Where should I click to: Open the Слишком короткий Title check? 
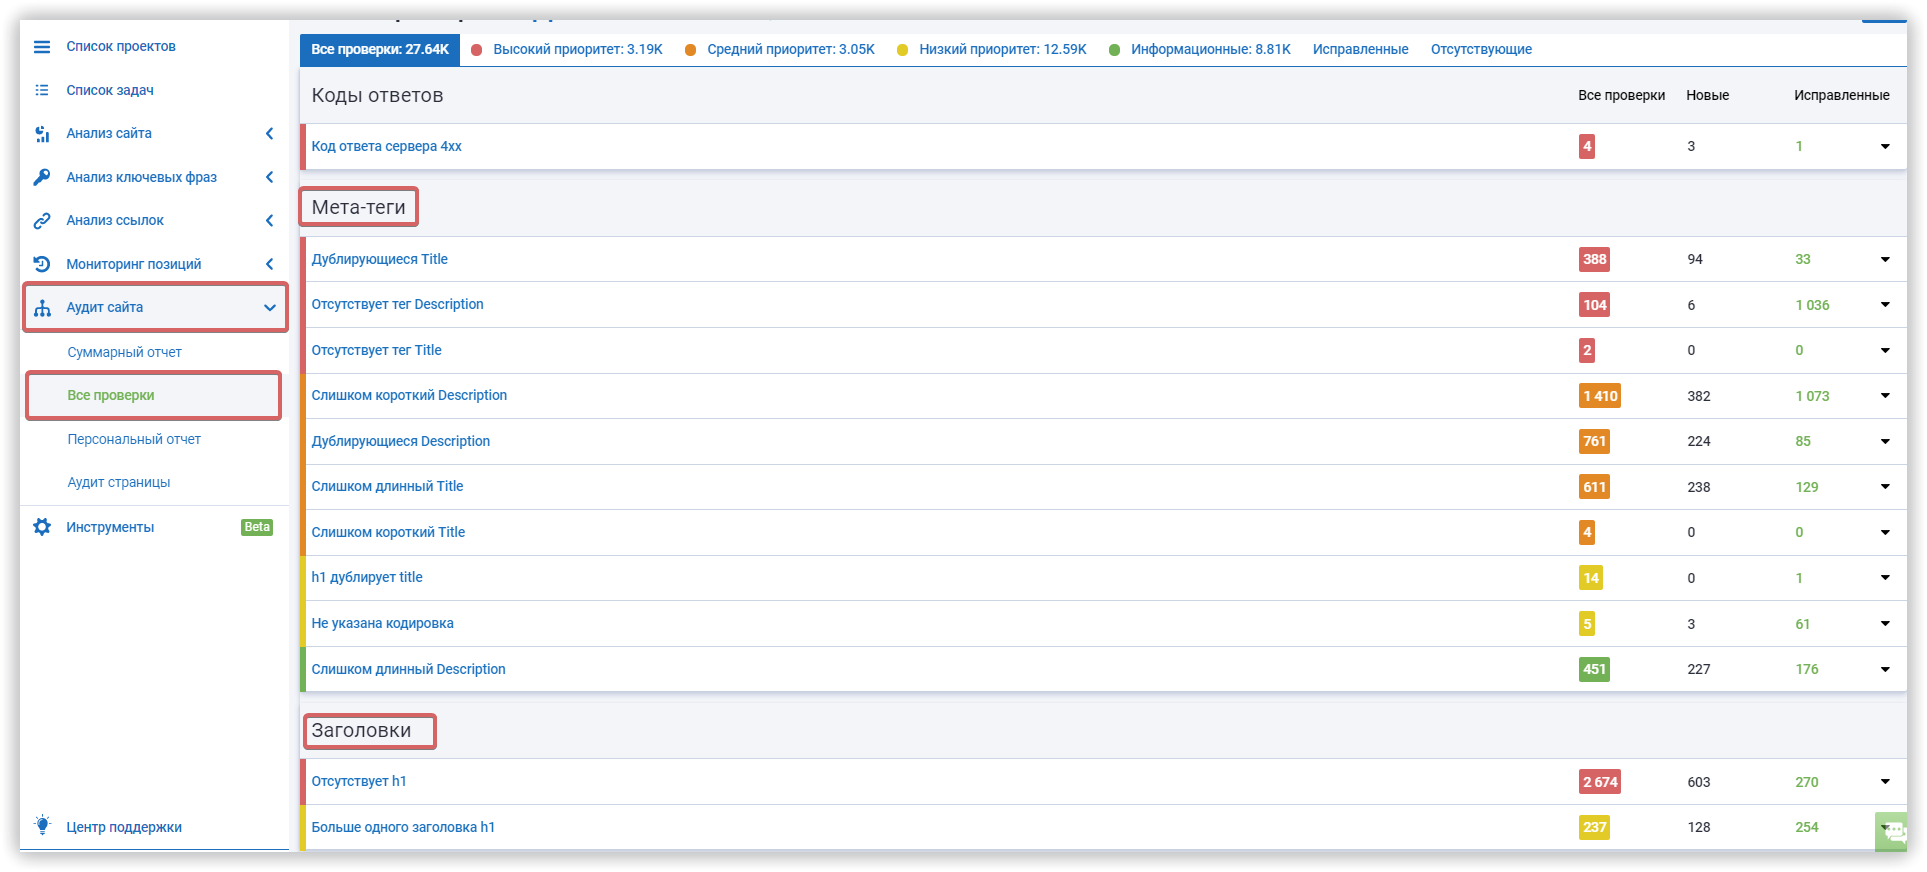point(388,533)
